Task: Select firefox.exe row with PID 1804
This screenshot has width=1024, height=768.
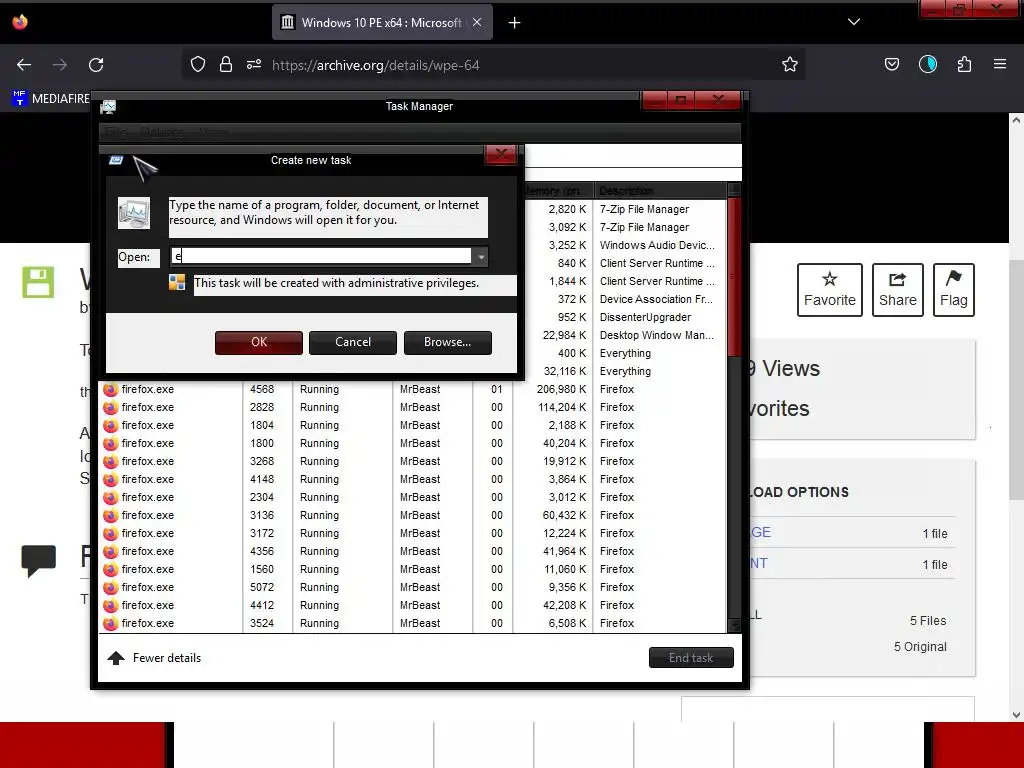Action: [411, 425]
